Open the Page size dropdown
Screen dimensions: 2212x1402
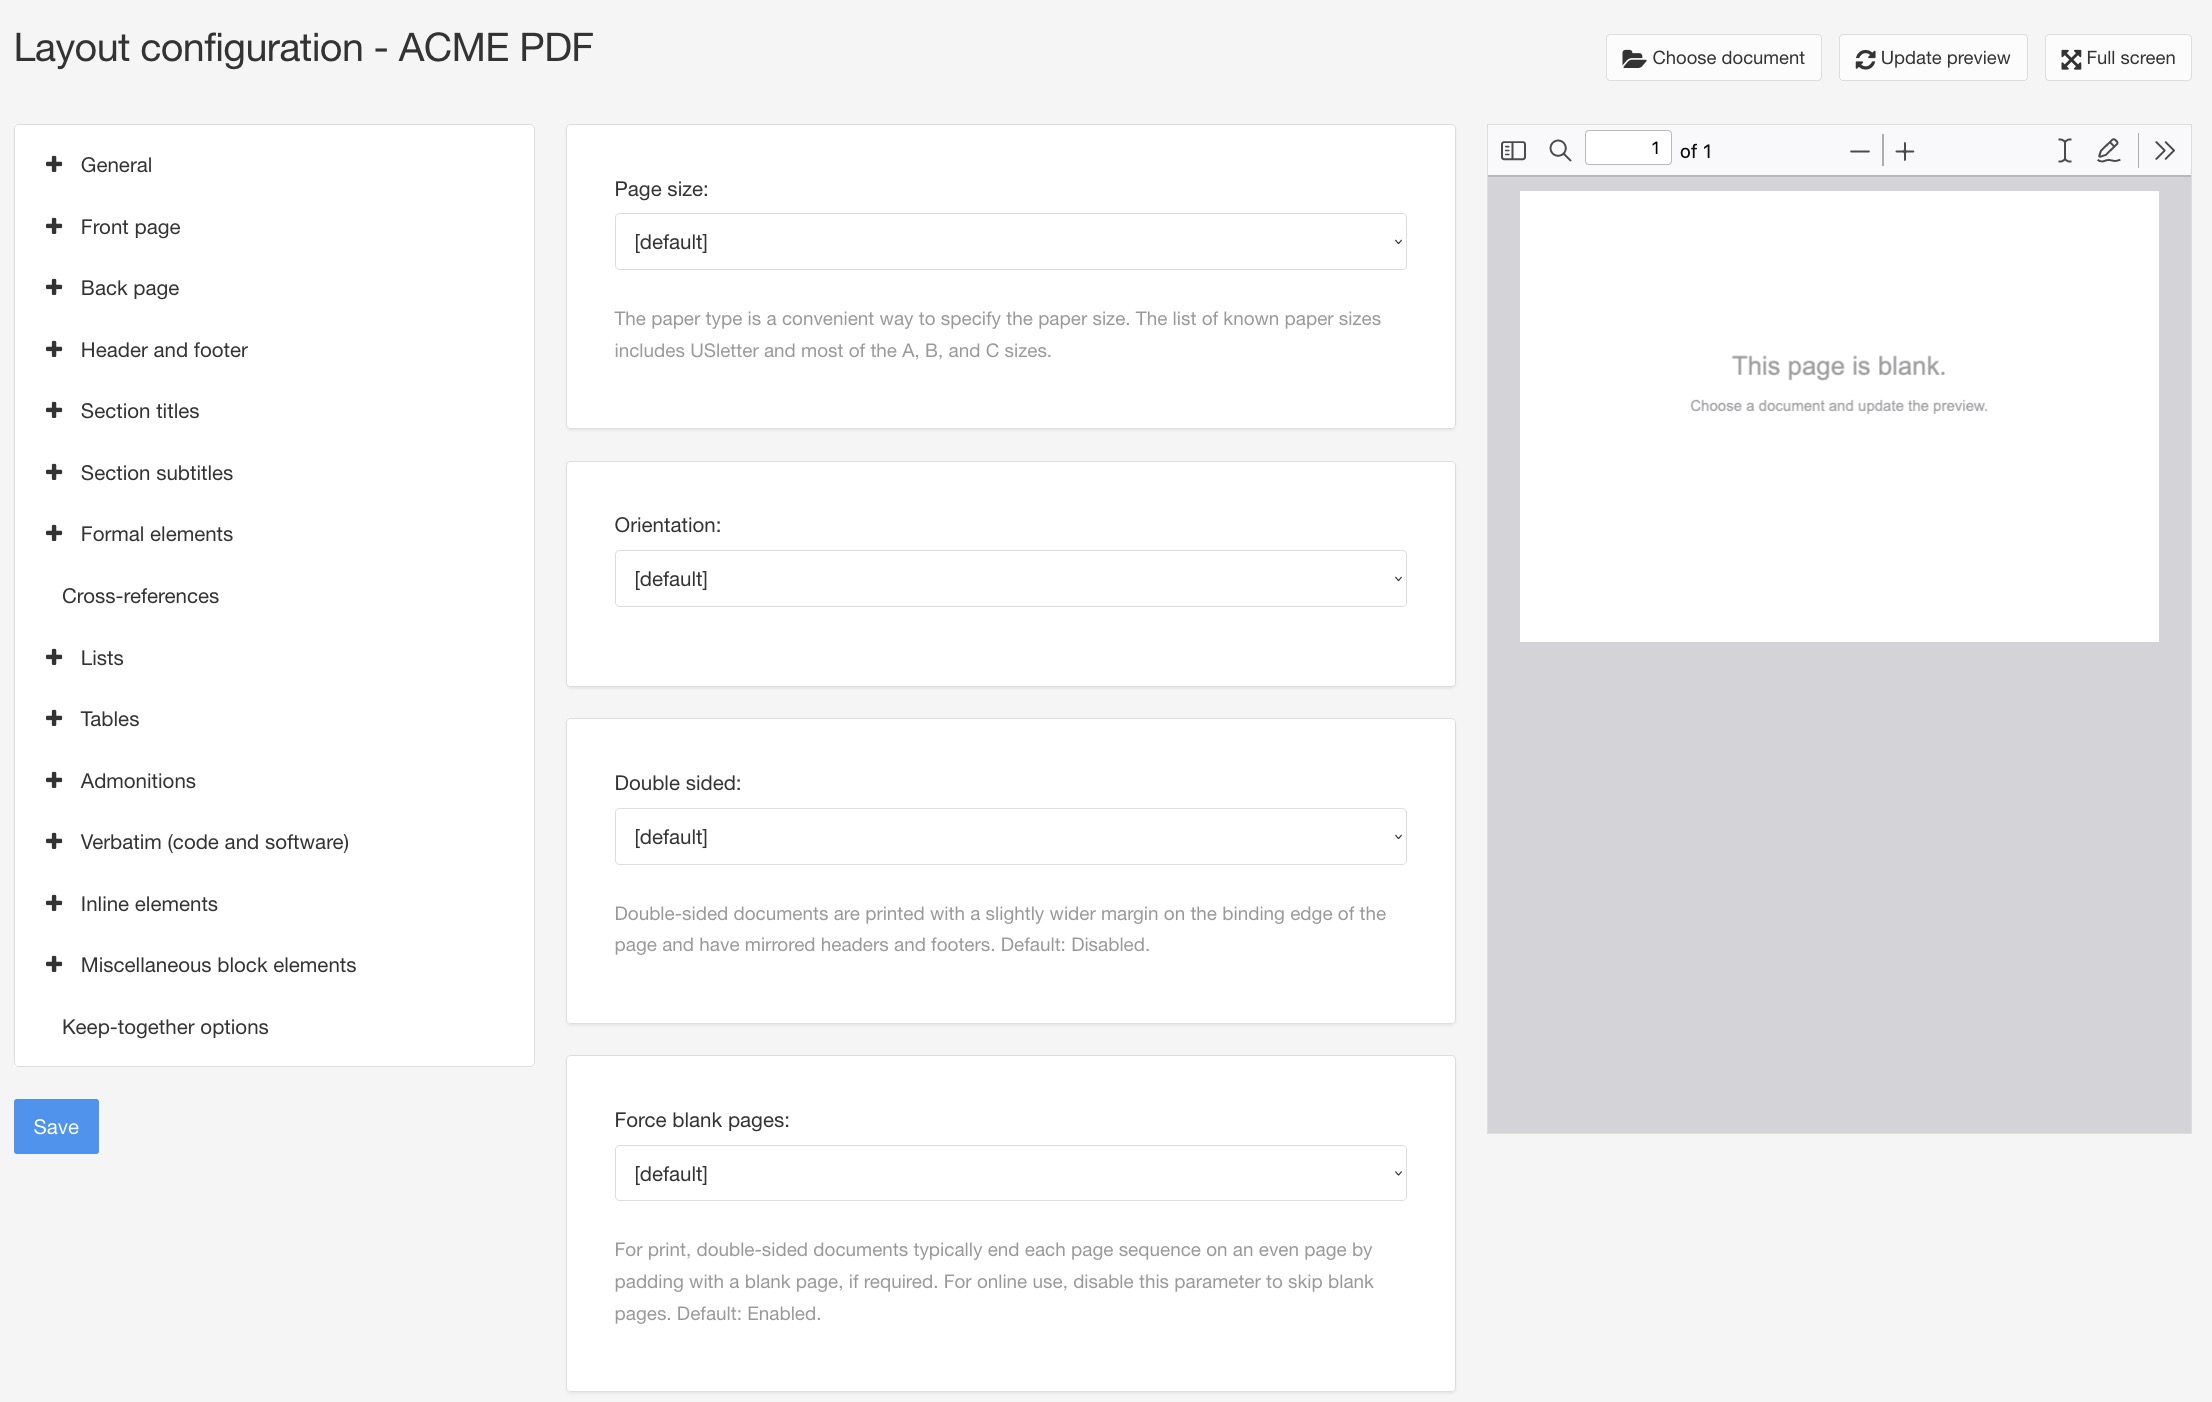pos(1010,242)
